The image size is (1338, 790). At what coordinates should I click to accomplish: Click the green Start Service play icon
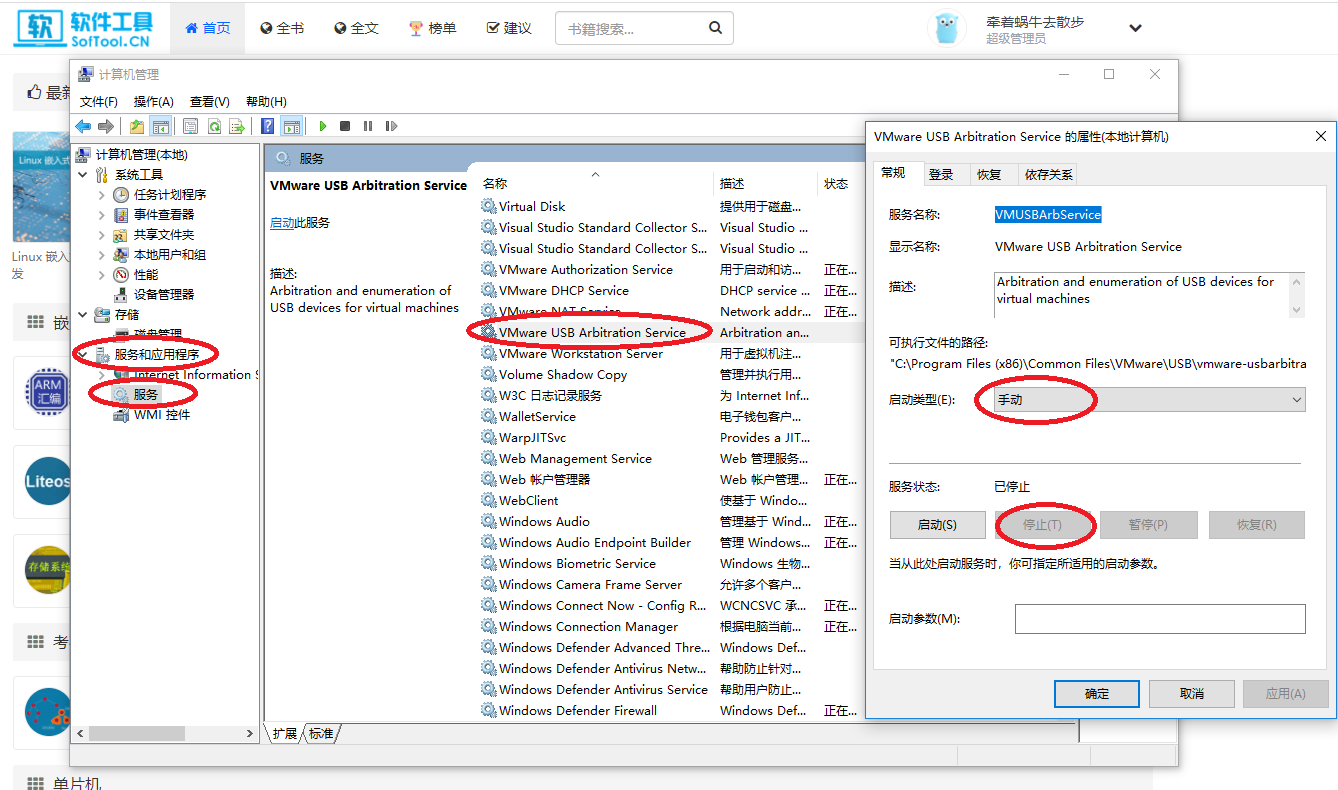point(322,126)
